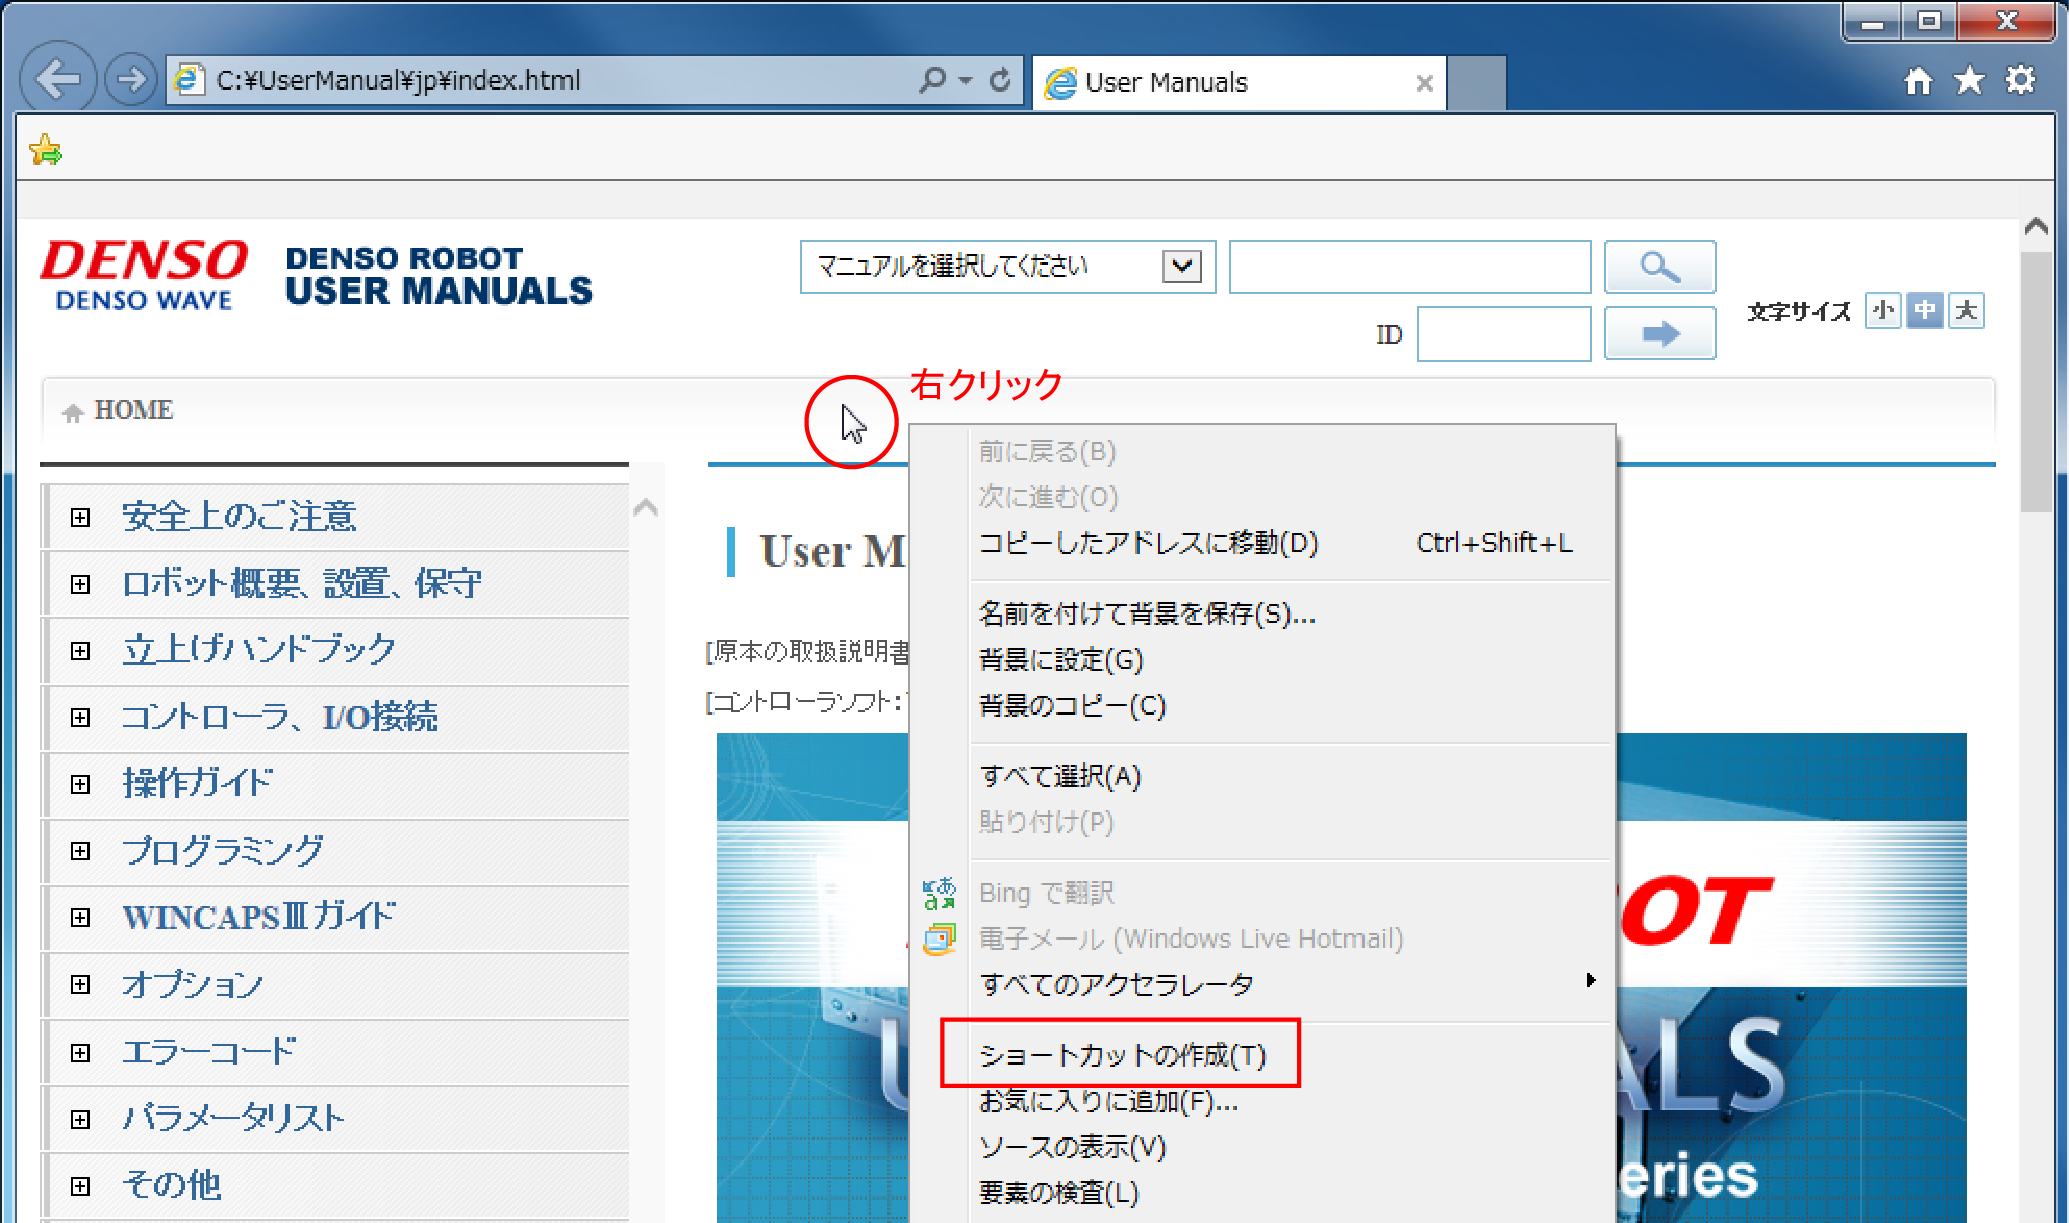Click inside the ID input field
This screenshot has width=2069, height=1223.
point(1503,334)
